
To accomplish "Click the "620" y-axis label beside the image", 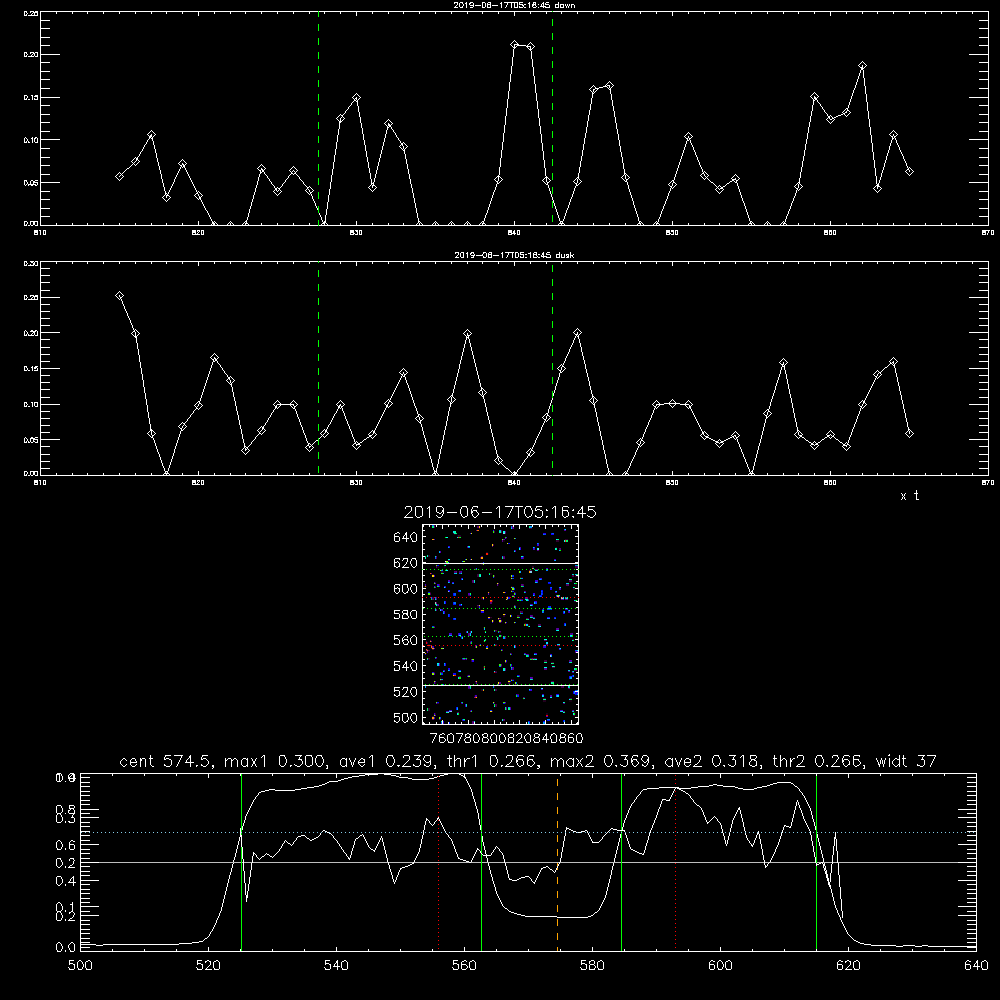I will coord(406,563).
